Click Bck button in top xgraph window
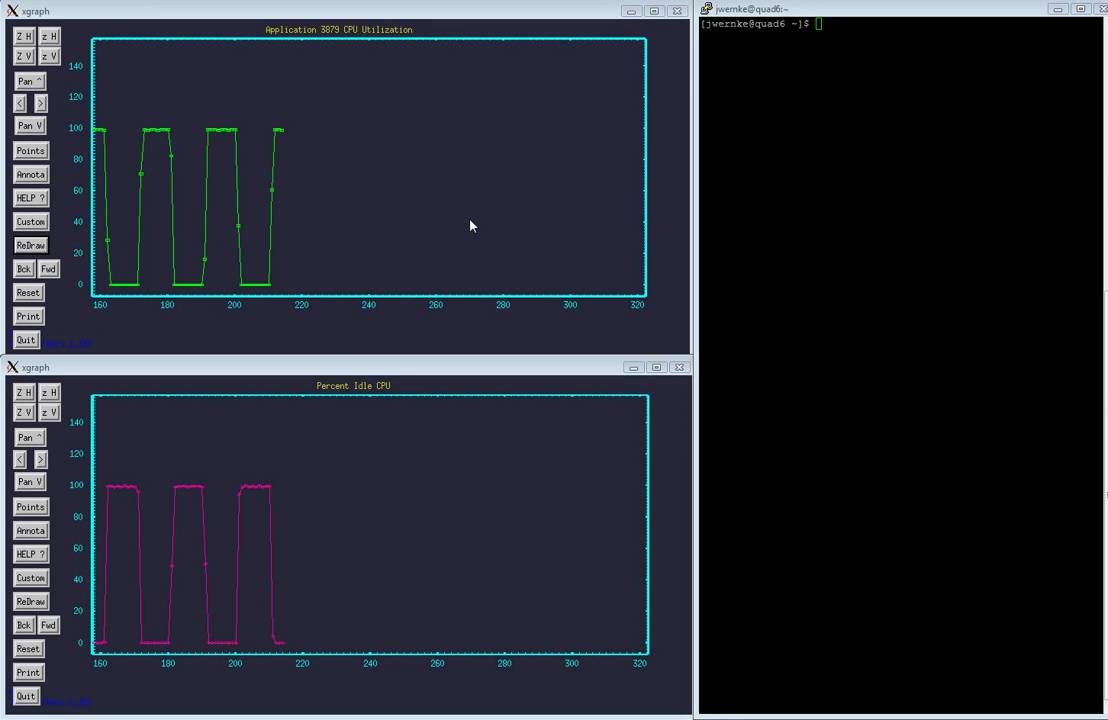 (x=24, y=269)
